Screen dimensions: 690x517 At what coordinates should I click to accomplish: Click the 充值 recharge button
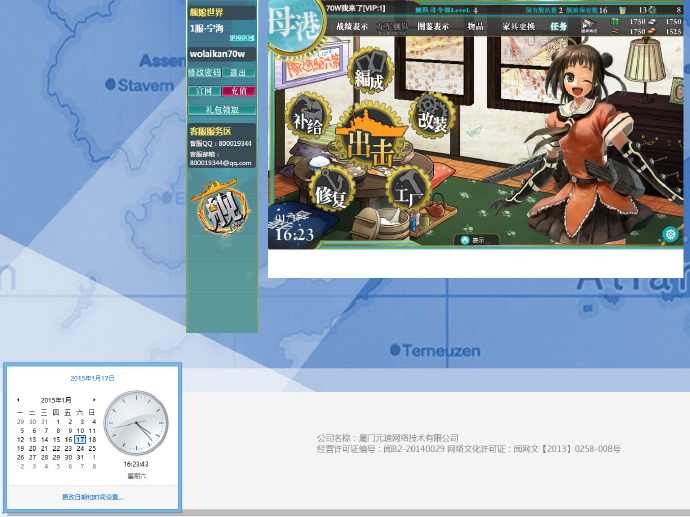point(238,91)
